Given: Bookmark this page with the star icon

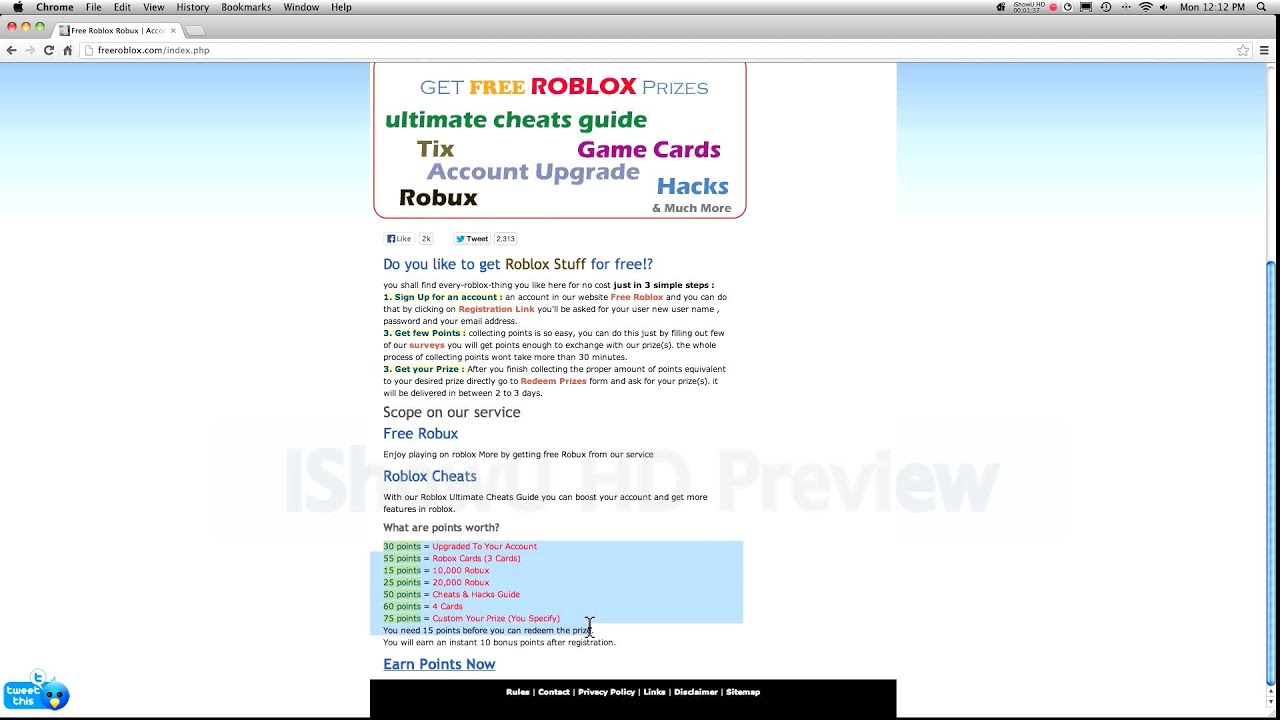Looking at the screenshot, I should pyautogui.click(x=1243, y=50).
